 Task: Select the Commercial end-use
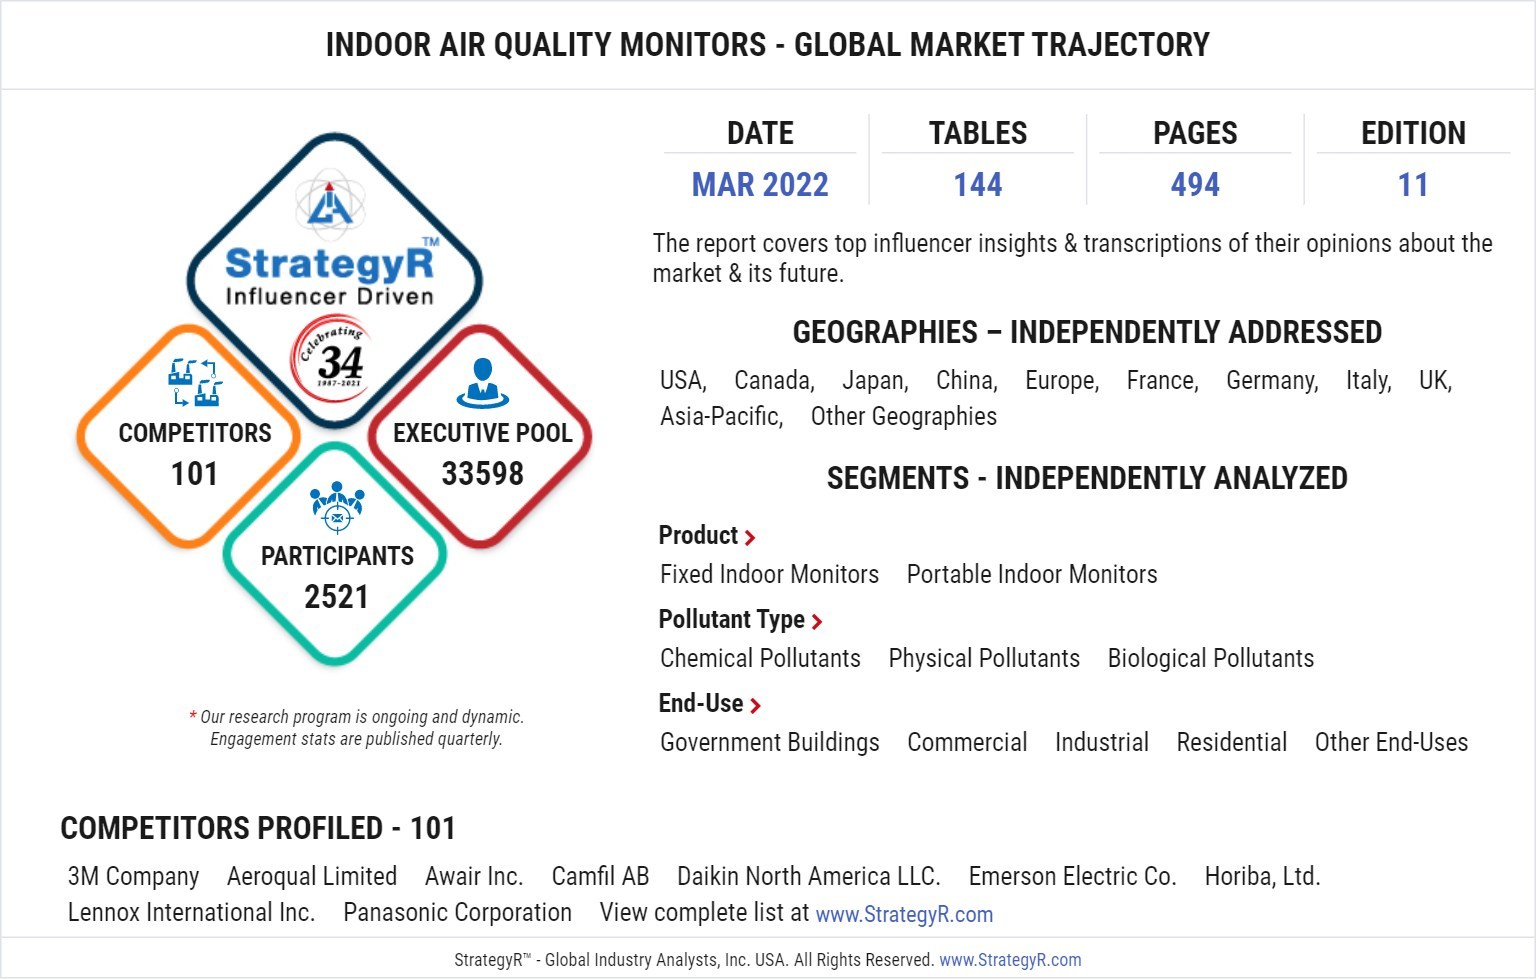point(967,743)
